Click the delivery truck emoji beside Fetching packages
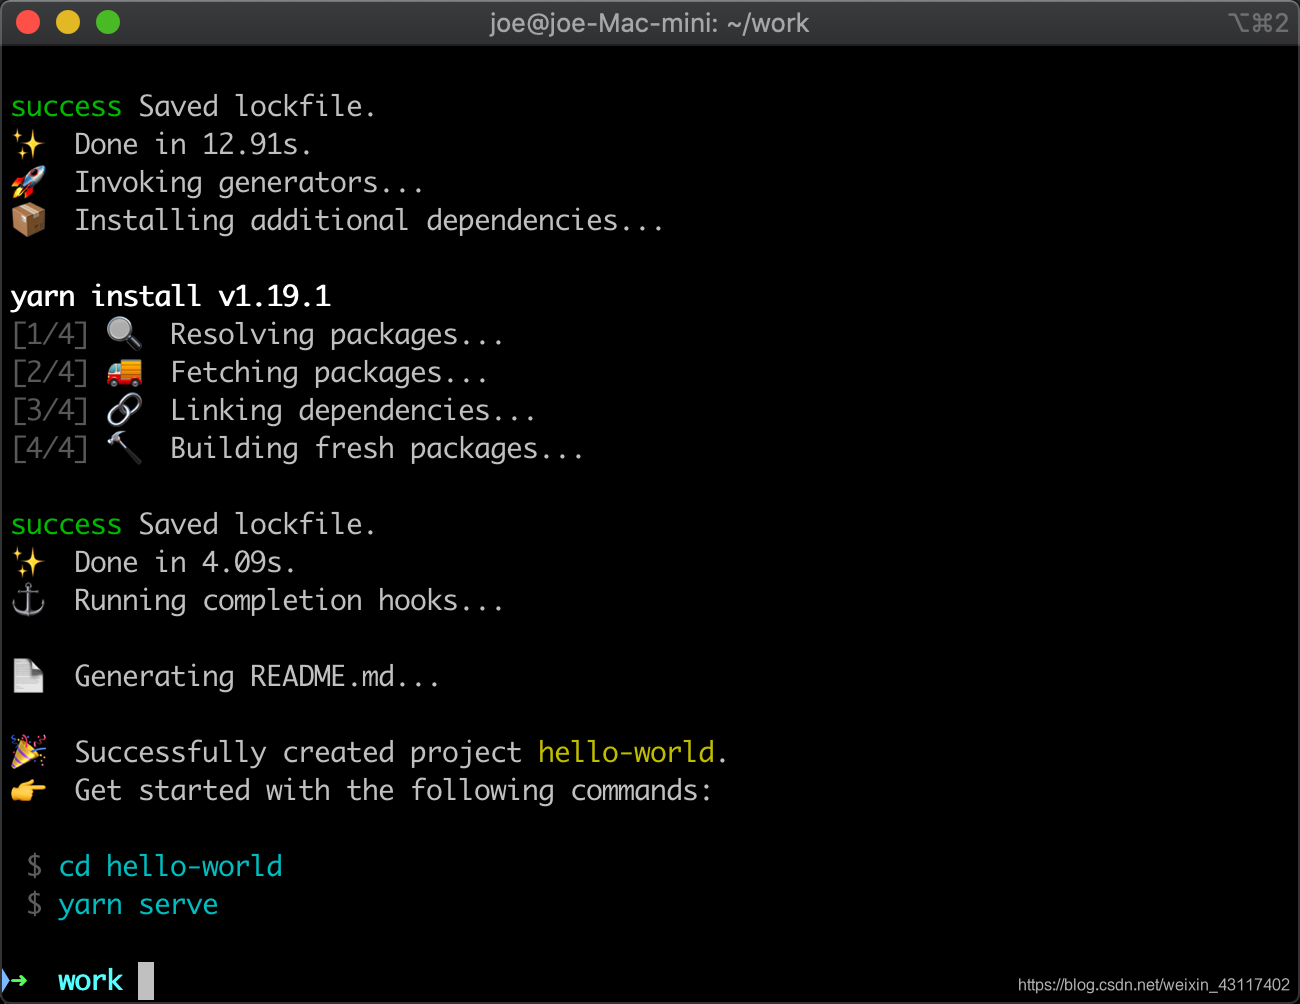 [x=124, y=372]
